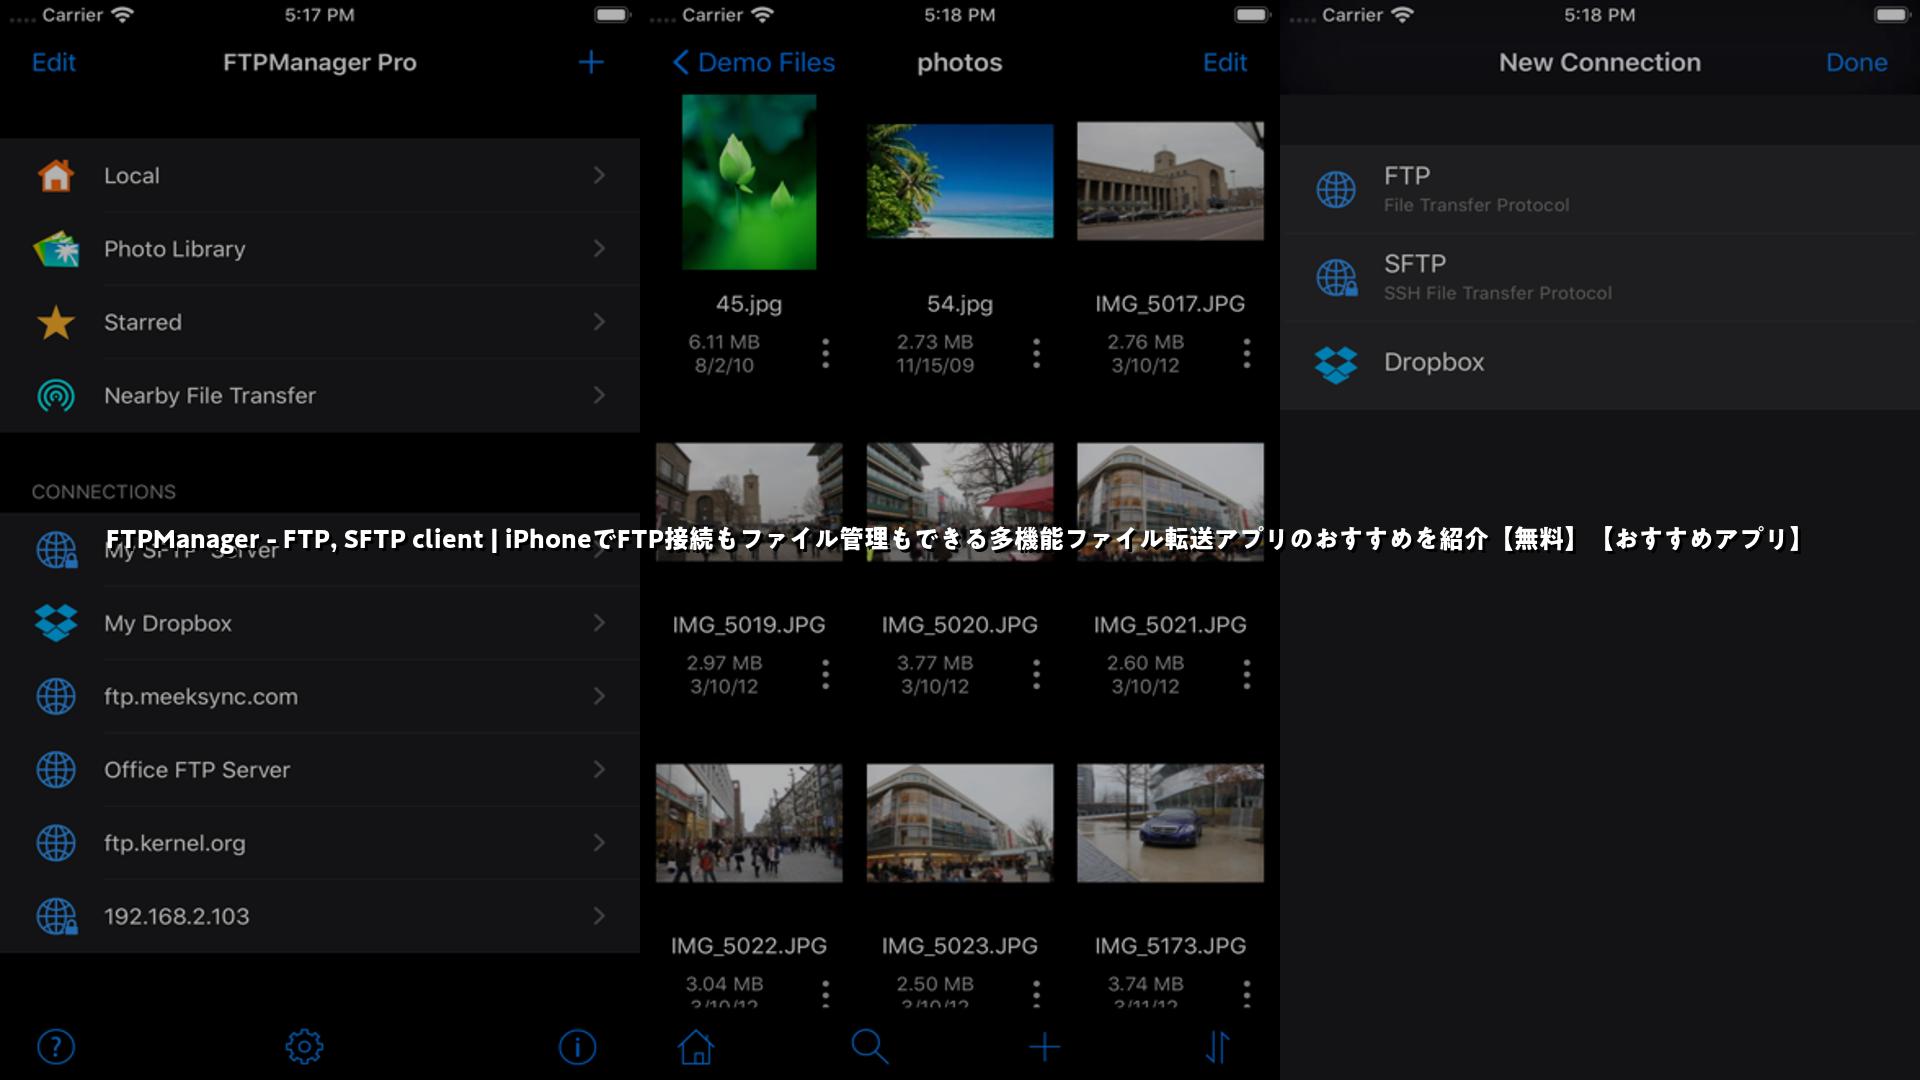This screenshot has width=1920, height=1080.
Task: Tap the locked globe icon beside 192.168.2.103
Action: click(57, 916)
